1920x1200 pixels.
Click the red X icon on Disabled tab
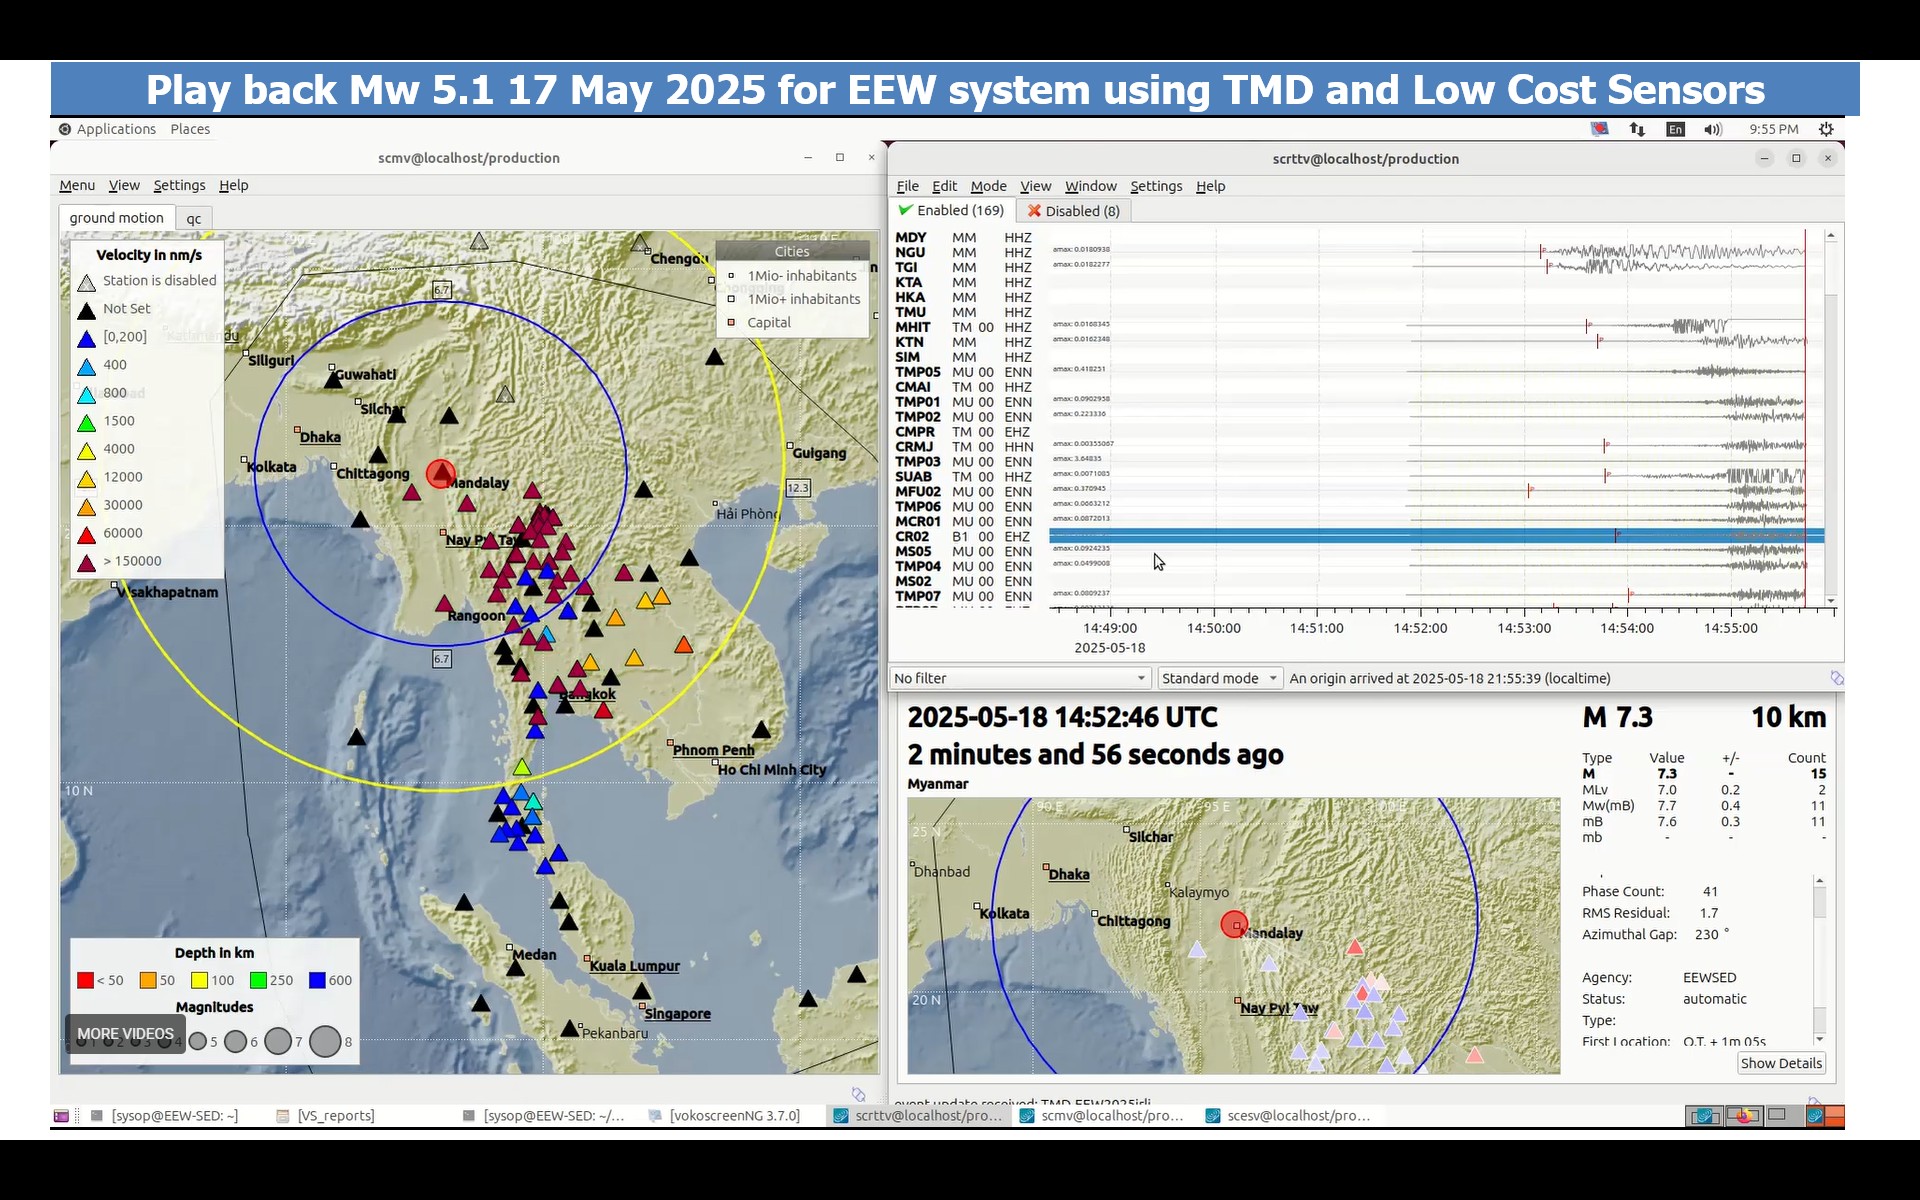[x=1034, y=211]
